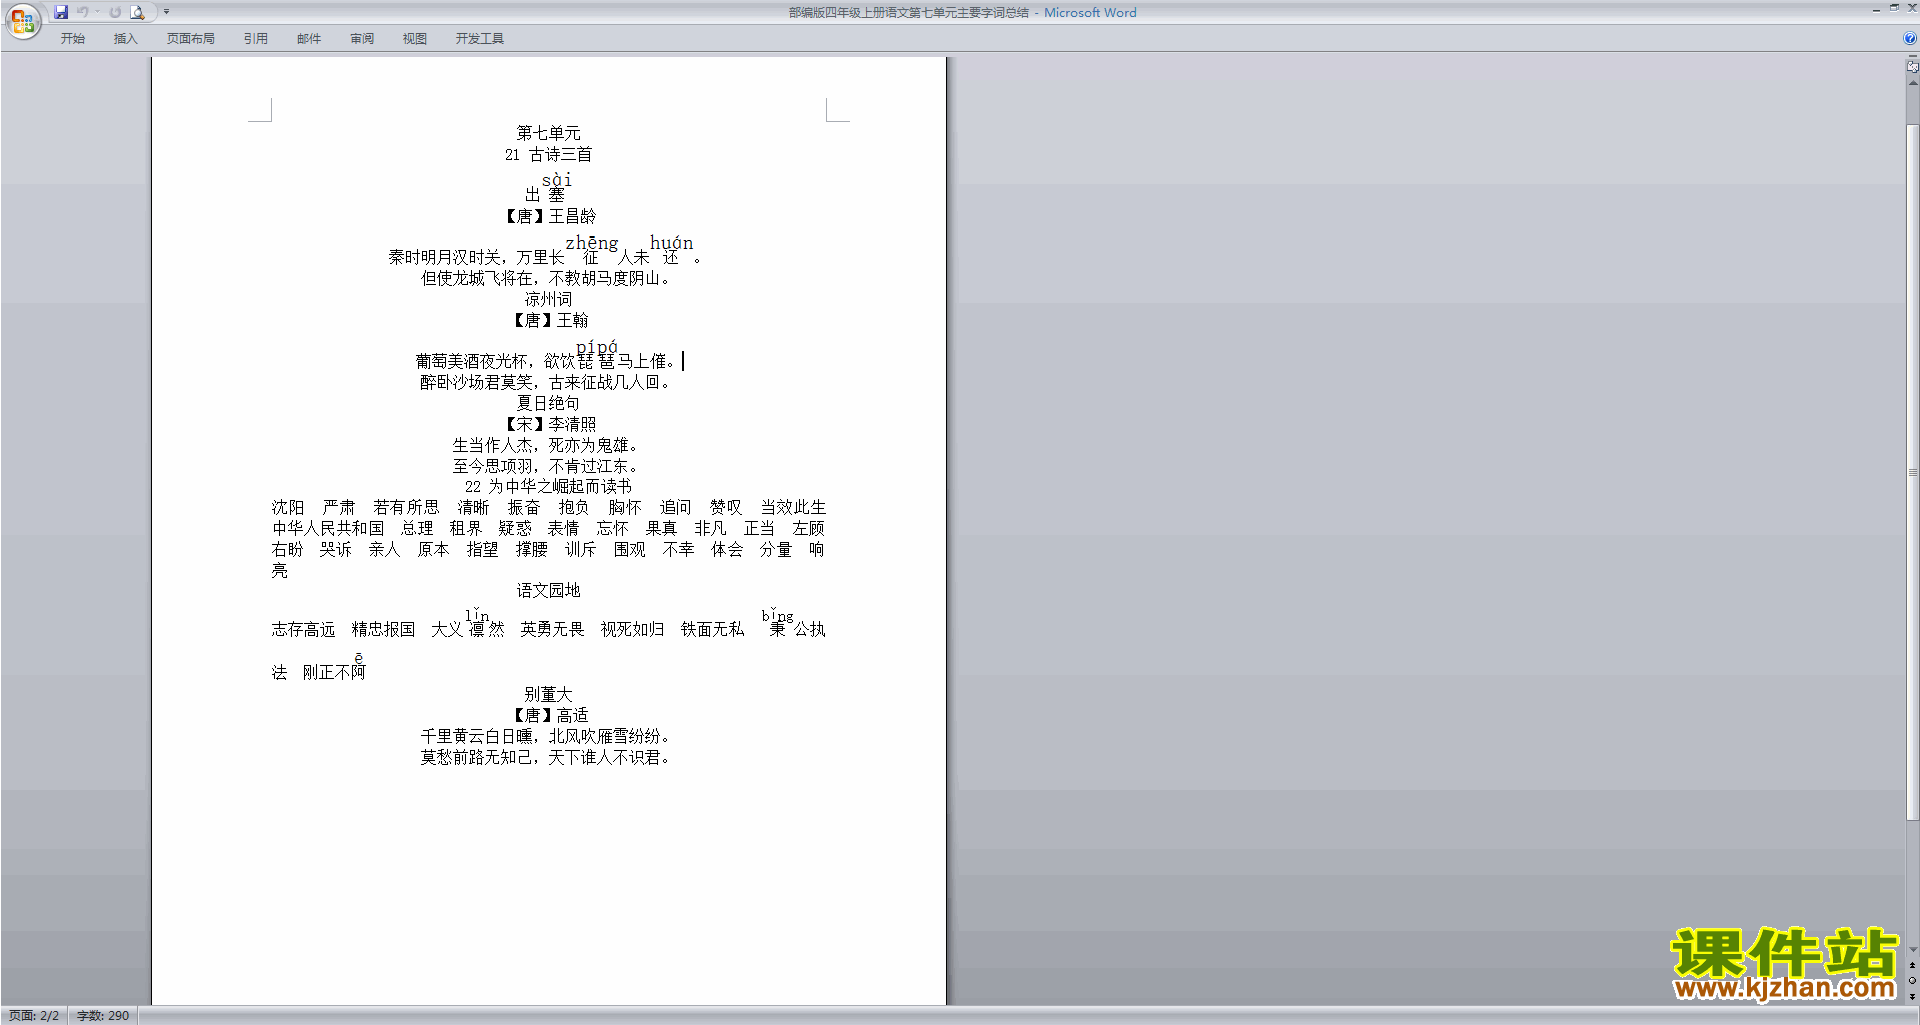
Task: Click the verse 但使龙城飞将在
Action: click(476, 278)
